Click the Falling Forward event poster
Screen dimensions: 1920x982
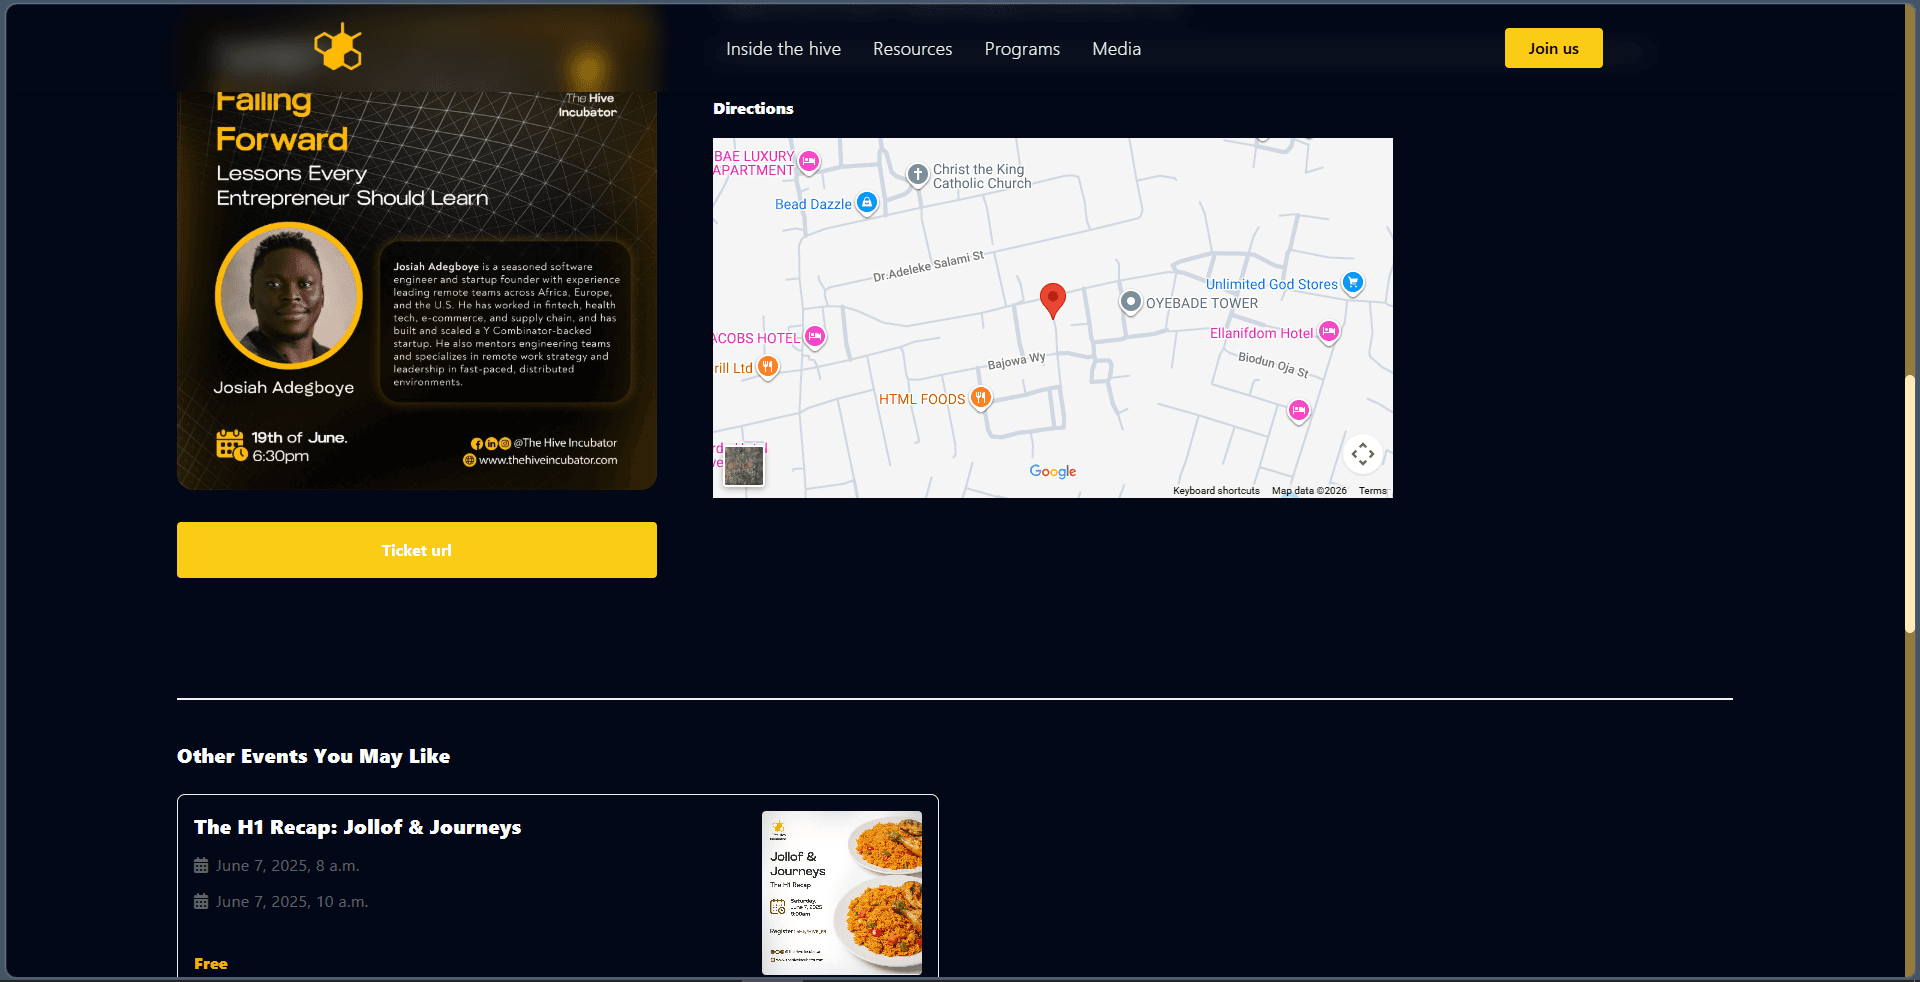(x=417, y=290)
